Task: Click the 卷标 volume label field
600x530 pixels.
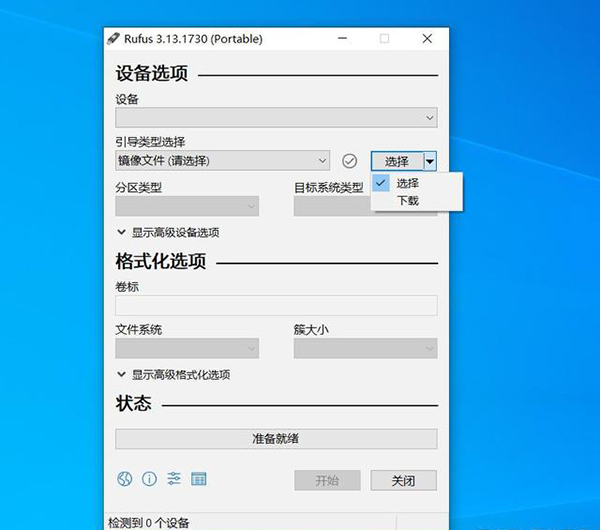Action: 276,306
